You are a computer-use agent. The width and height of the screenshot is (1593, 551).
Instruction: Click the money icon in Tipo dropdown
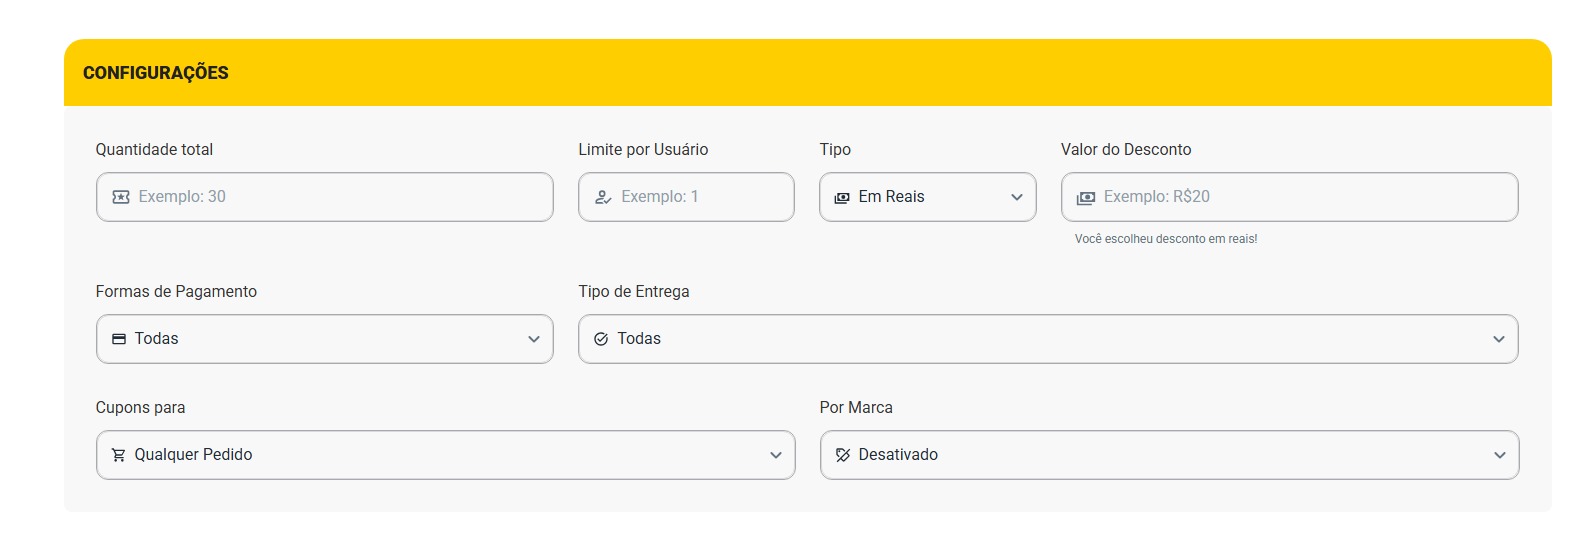pos(842,197)
